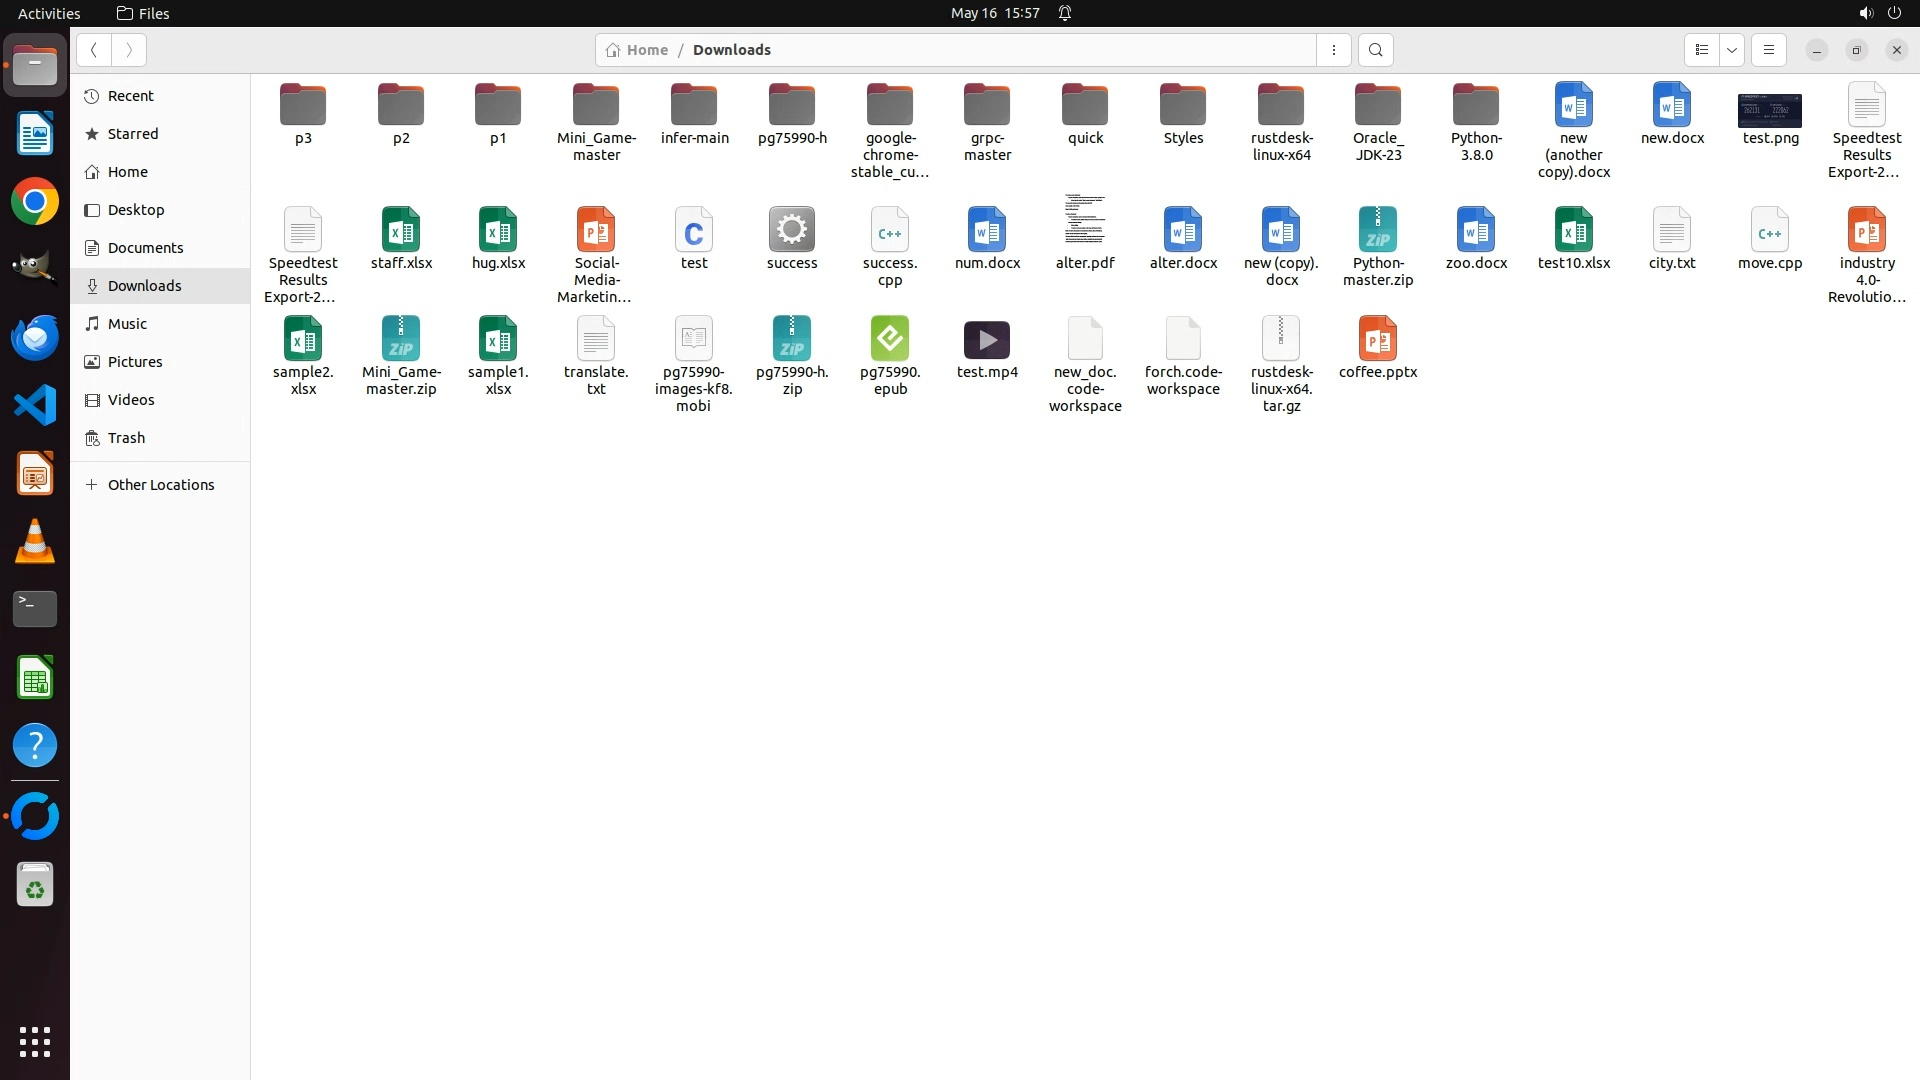This screenshot has height=1080, width=1920.
Task: Select the Python-master.zip archive icon
Action: pos(1377,230)
